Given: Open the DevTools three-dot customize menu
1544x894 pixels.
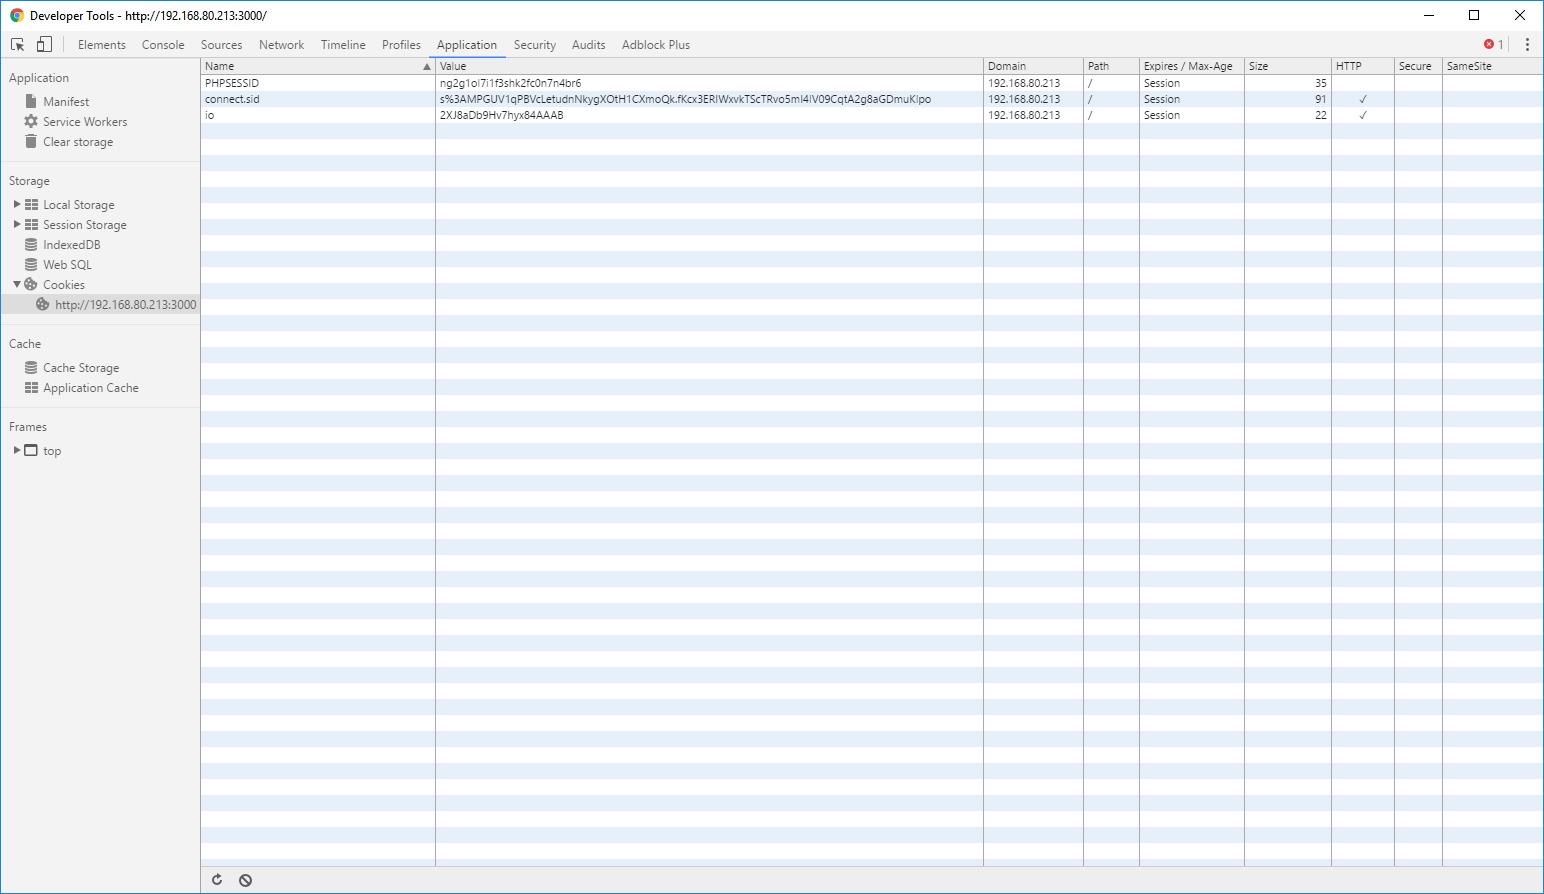Looking at the screenshot, I should point(1527,45).
